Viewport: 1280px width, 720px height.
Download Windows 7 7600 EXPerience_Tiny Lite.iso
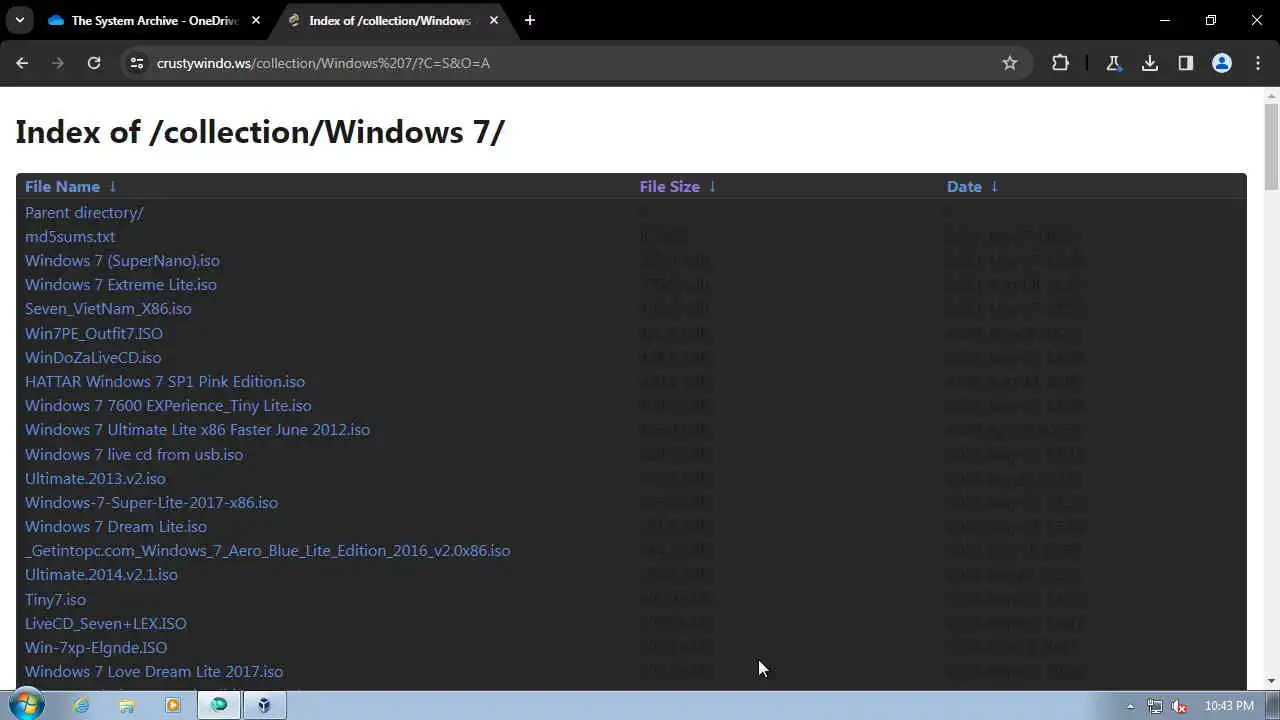tap(168, 405)
